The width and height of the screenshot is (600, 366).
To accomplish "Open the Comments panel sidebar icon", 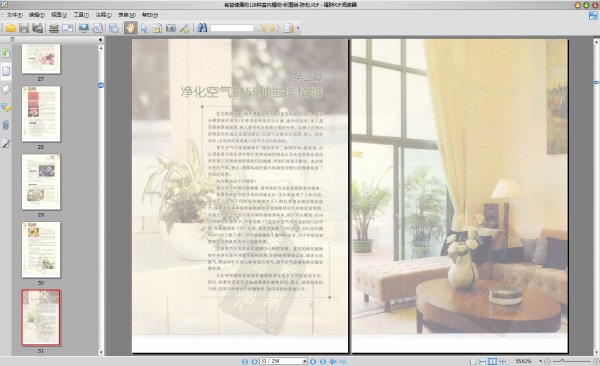I will point(6,107).
